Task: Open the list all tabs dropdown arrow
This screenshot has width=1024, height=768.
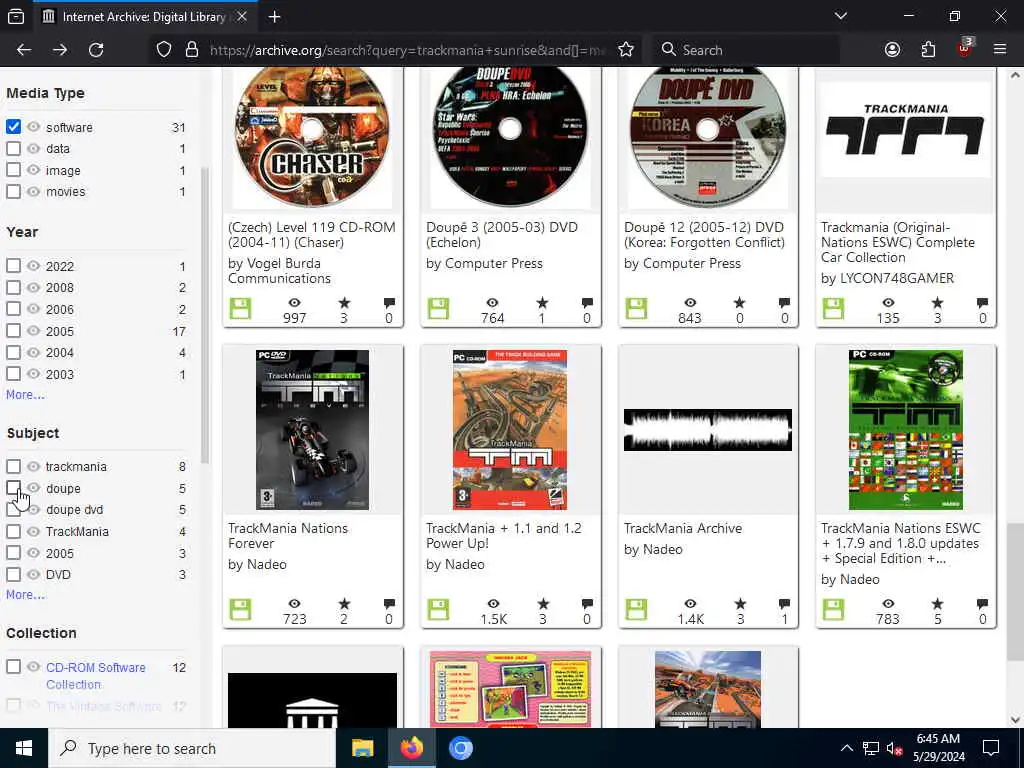Action: pyautogui.click(x=840, y=16)
